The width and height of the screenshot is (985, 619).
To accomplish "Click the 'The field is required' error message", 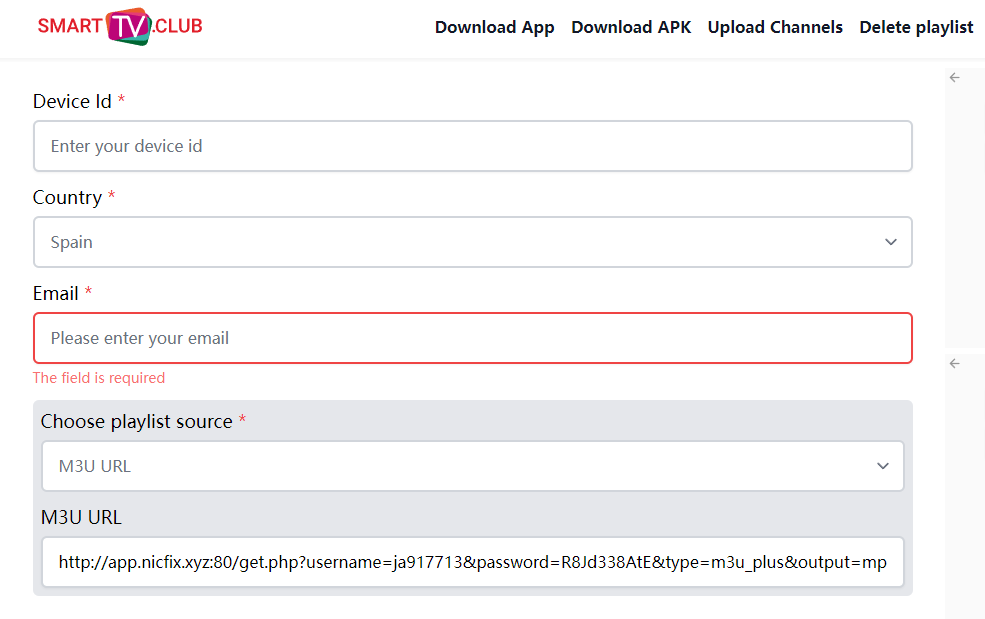I will (x=99, y=378).
